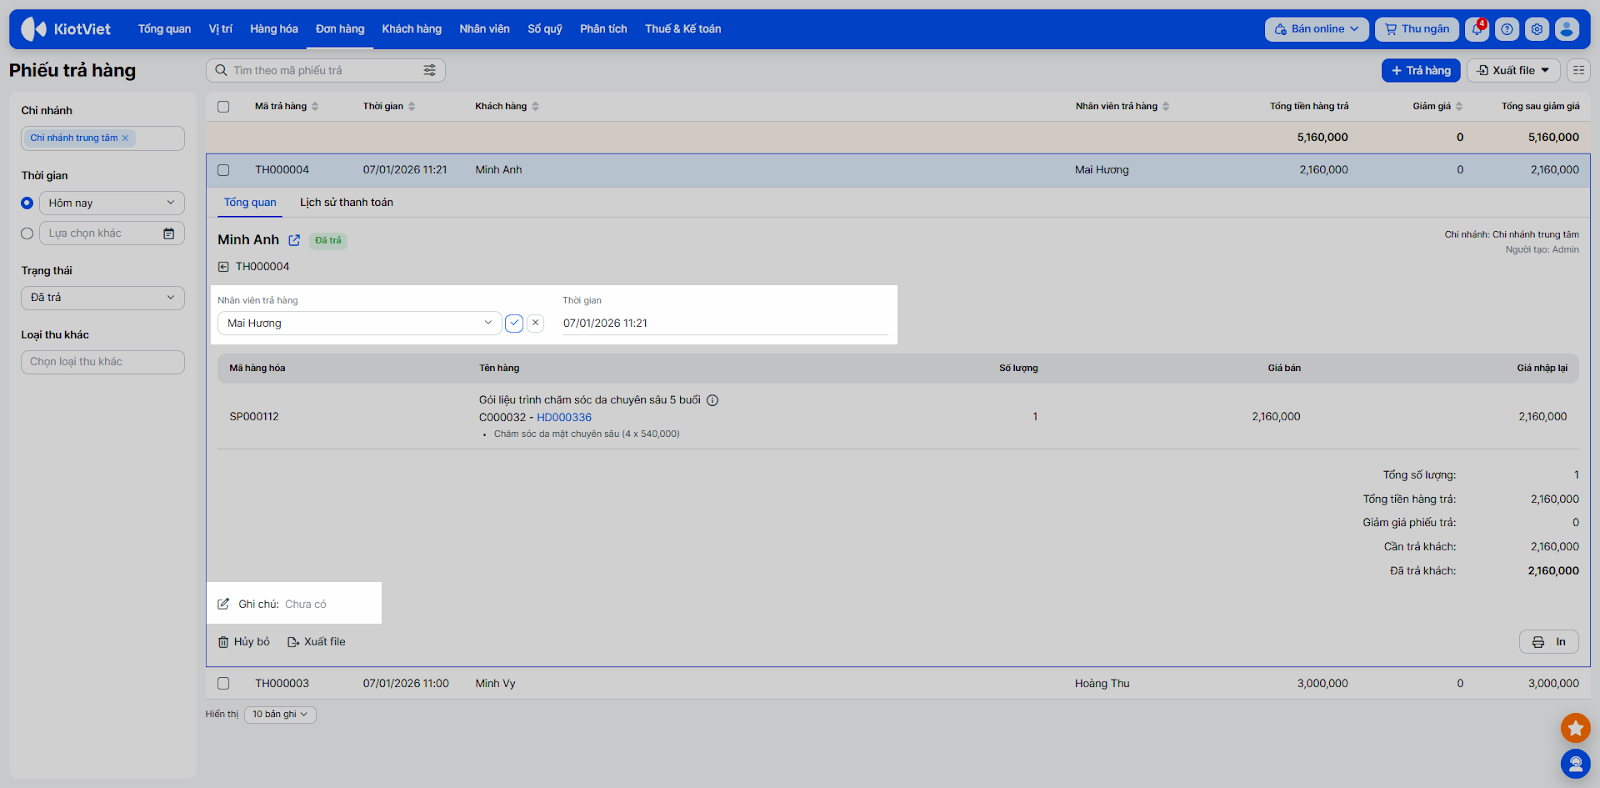Tick the TH000004 row checkbox

coord(223,170)
